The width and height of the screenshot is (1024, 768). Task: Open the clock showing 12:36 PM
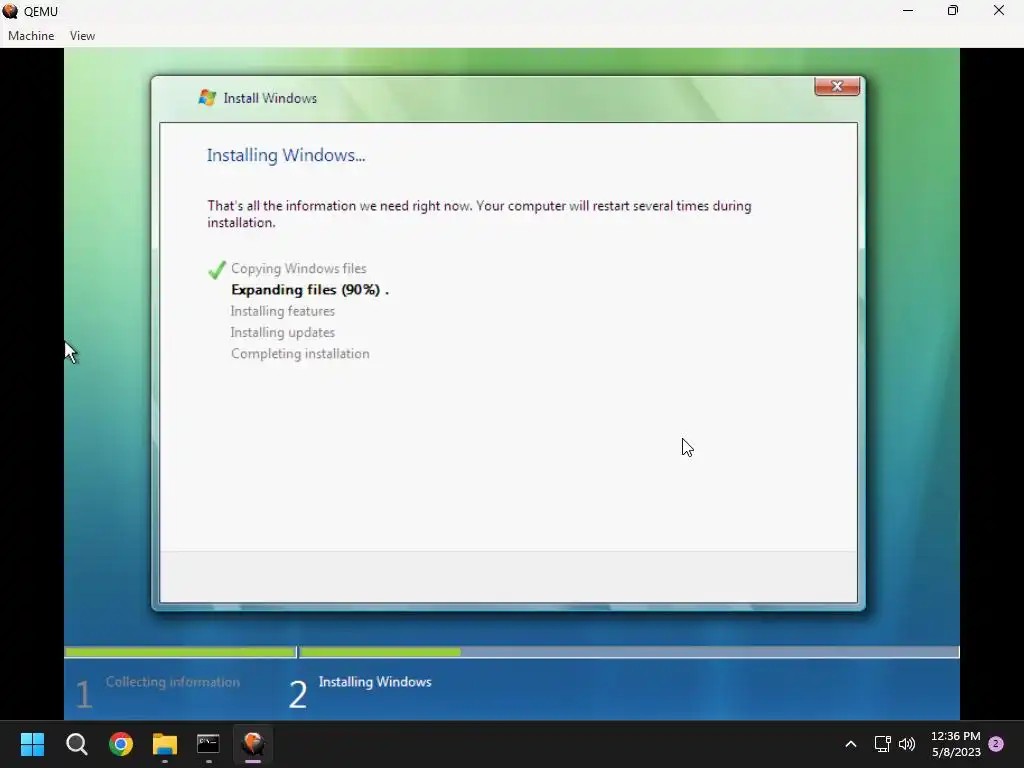955,744
